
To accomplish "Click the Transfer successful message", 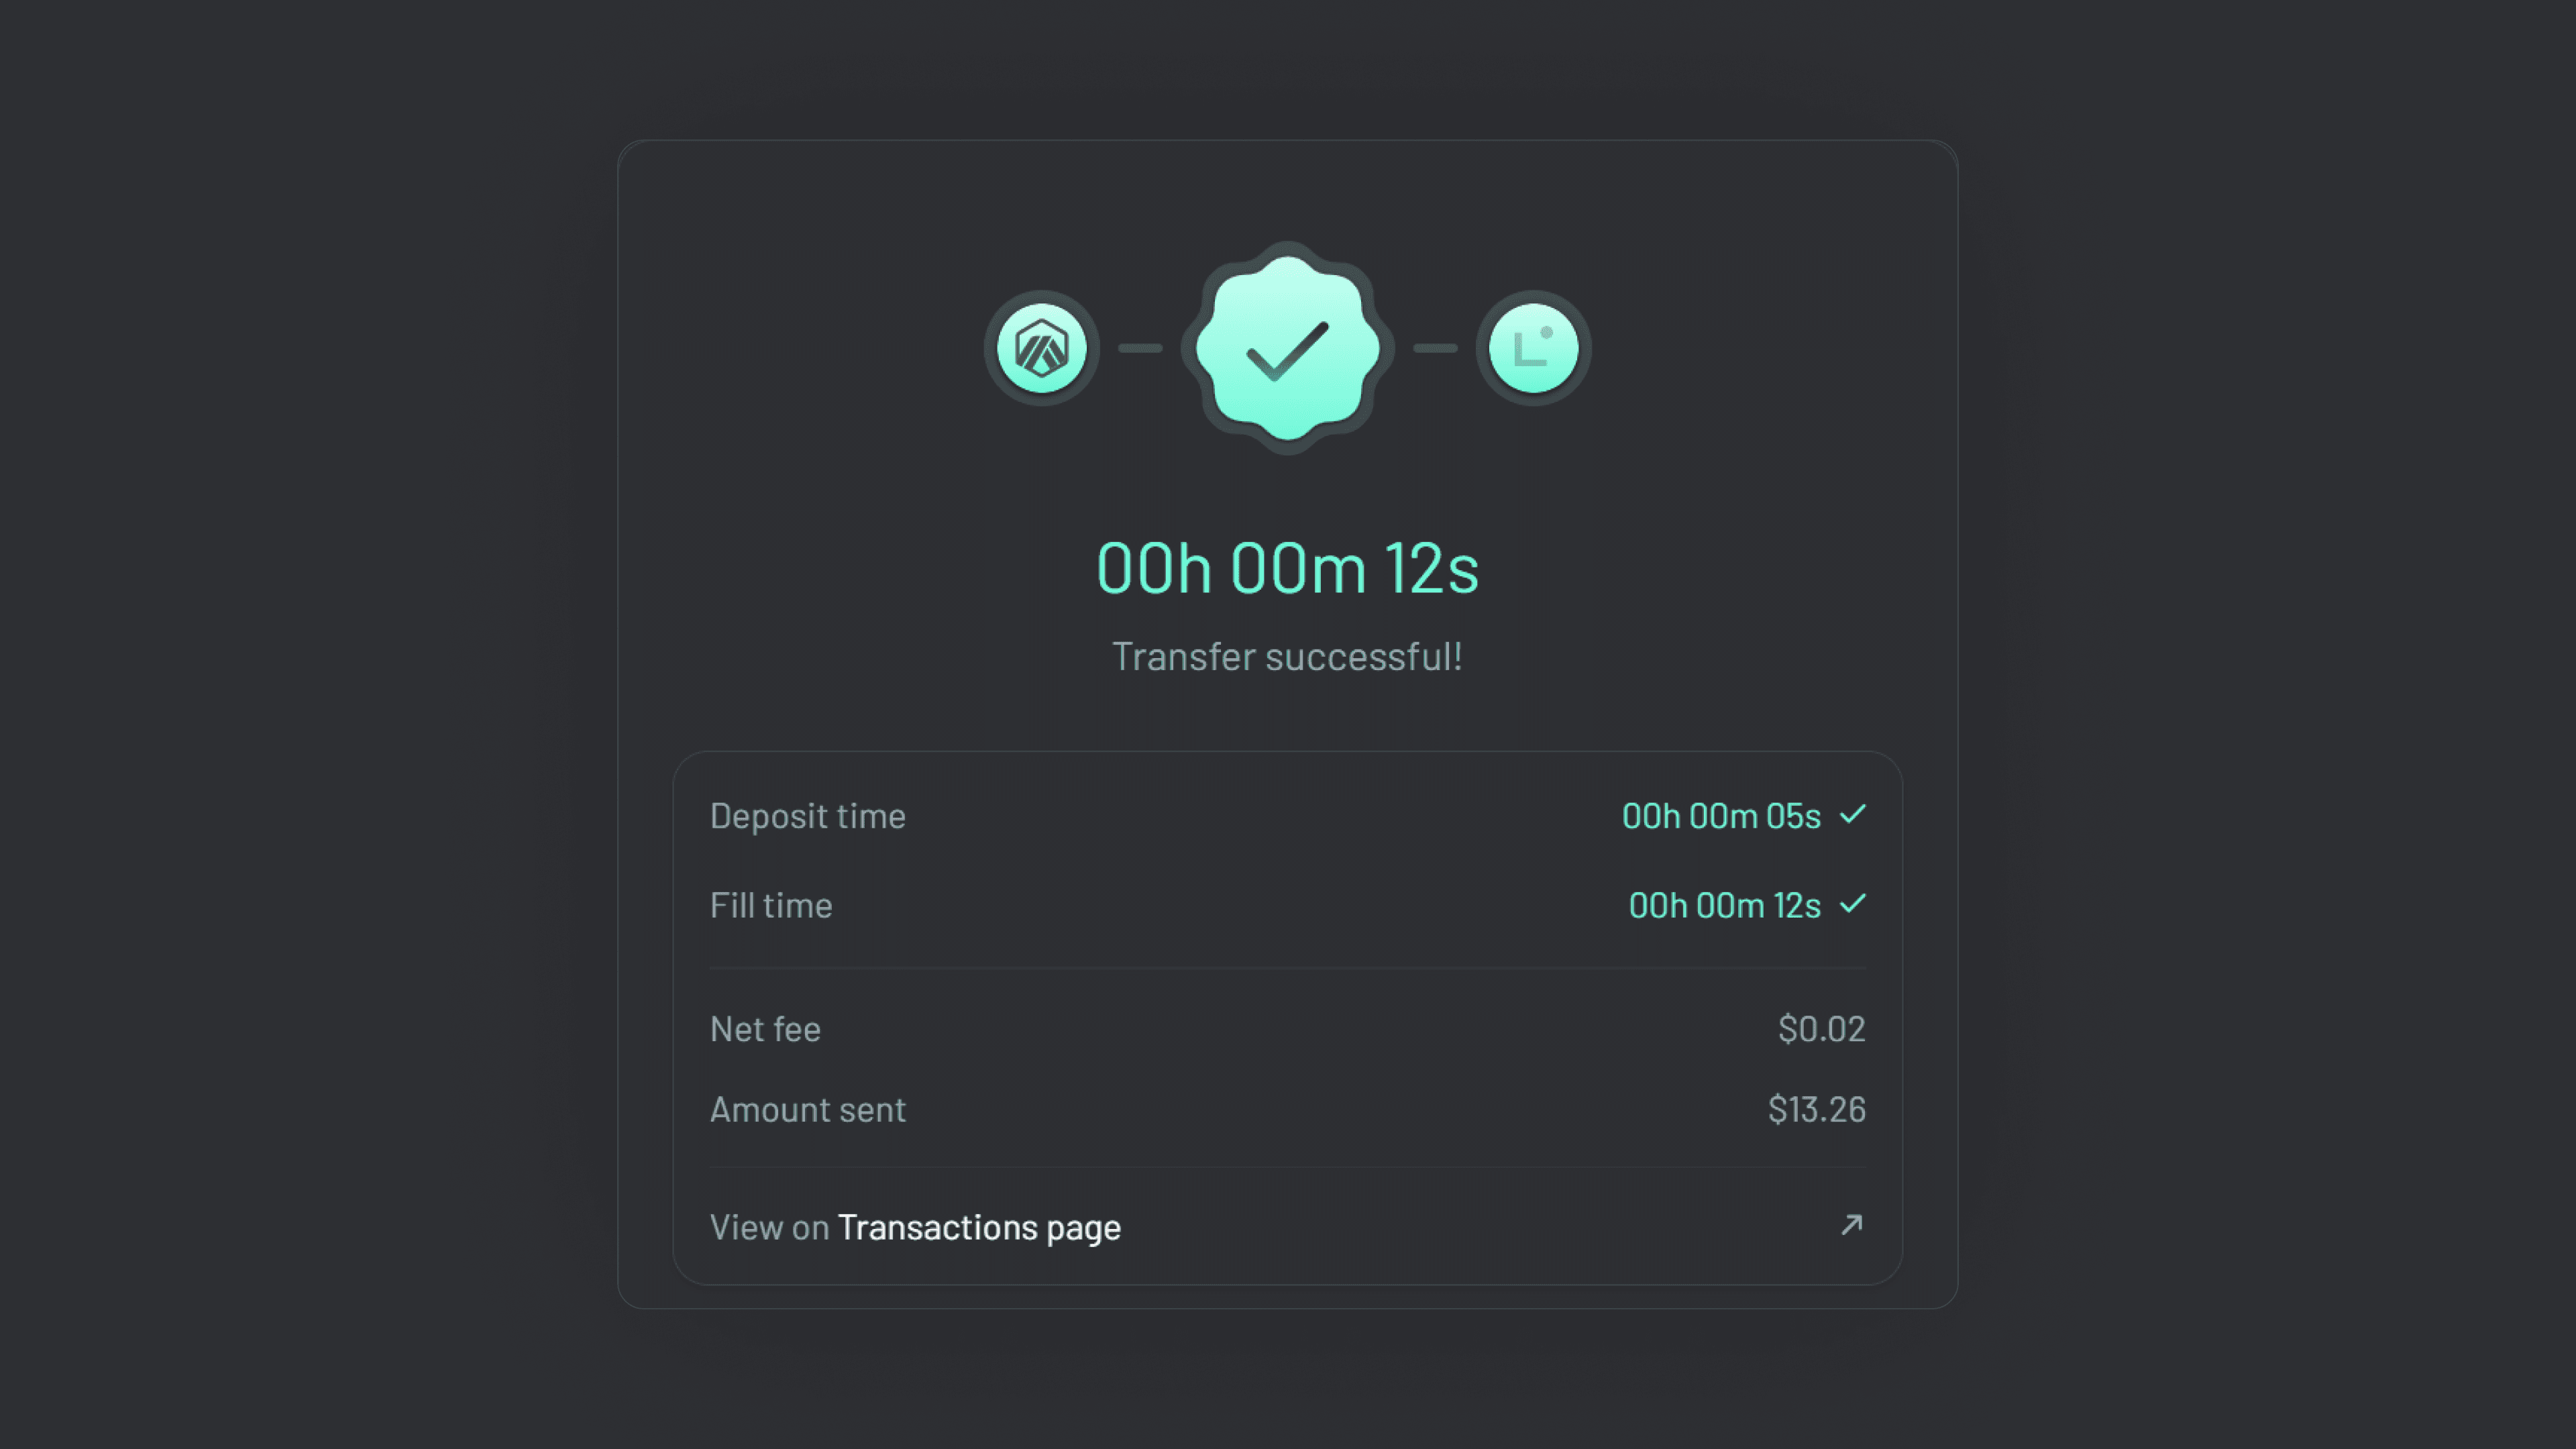I will [x=1287, y=656].
